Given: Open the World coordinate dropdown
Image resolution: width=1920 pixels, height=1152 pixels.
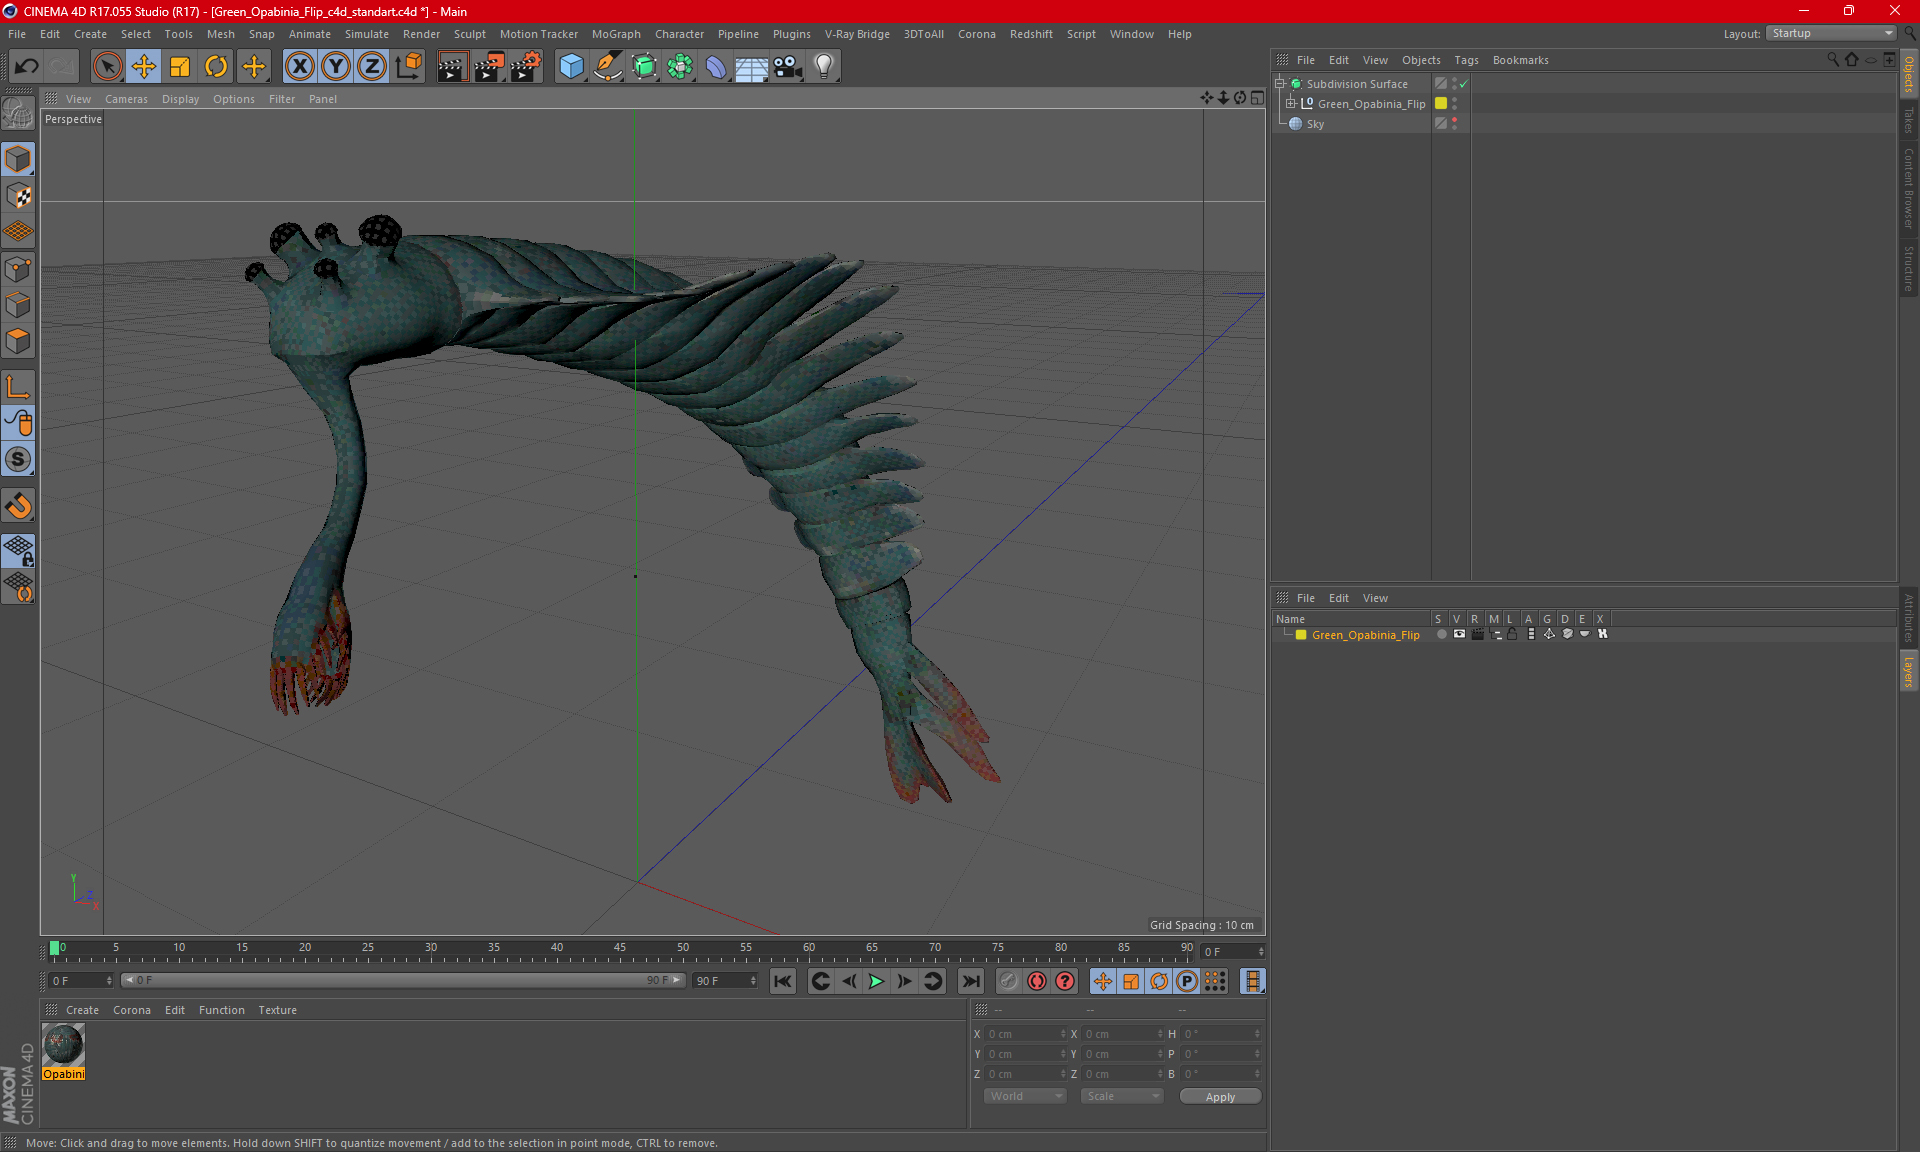Looking at the screenshot, I should click(1025, 1097).
